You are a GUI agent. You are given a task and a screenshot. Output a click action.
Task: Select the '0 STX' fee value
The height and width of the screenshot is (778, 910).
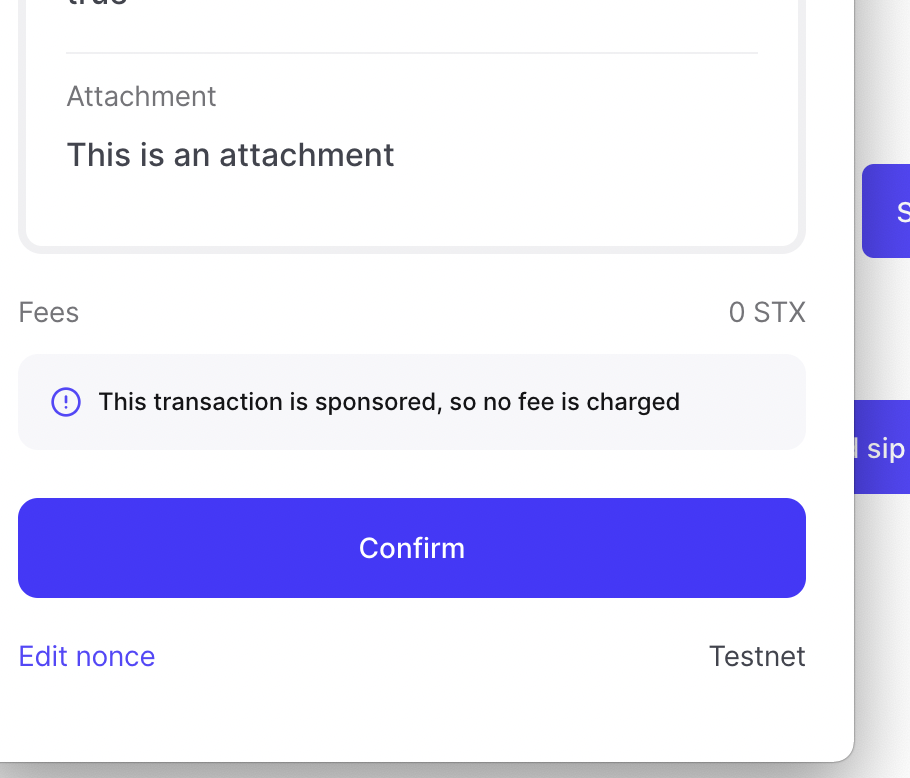tap(767, 312)
